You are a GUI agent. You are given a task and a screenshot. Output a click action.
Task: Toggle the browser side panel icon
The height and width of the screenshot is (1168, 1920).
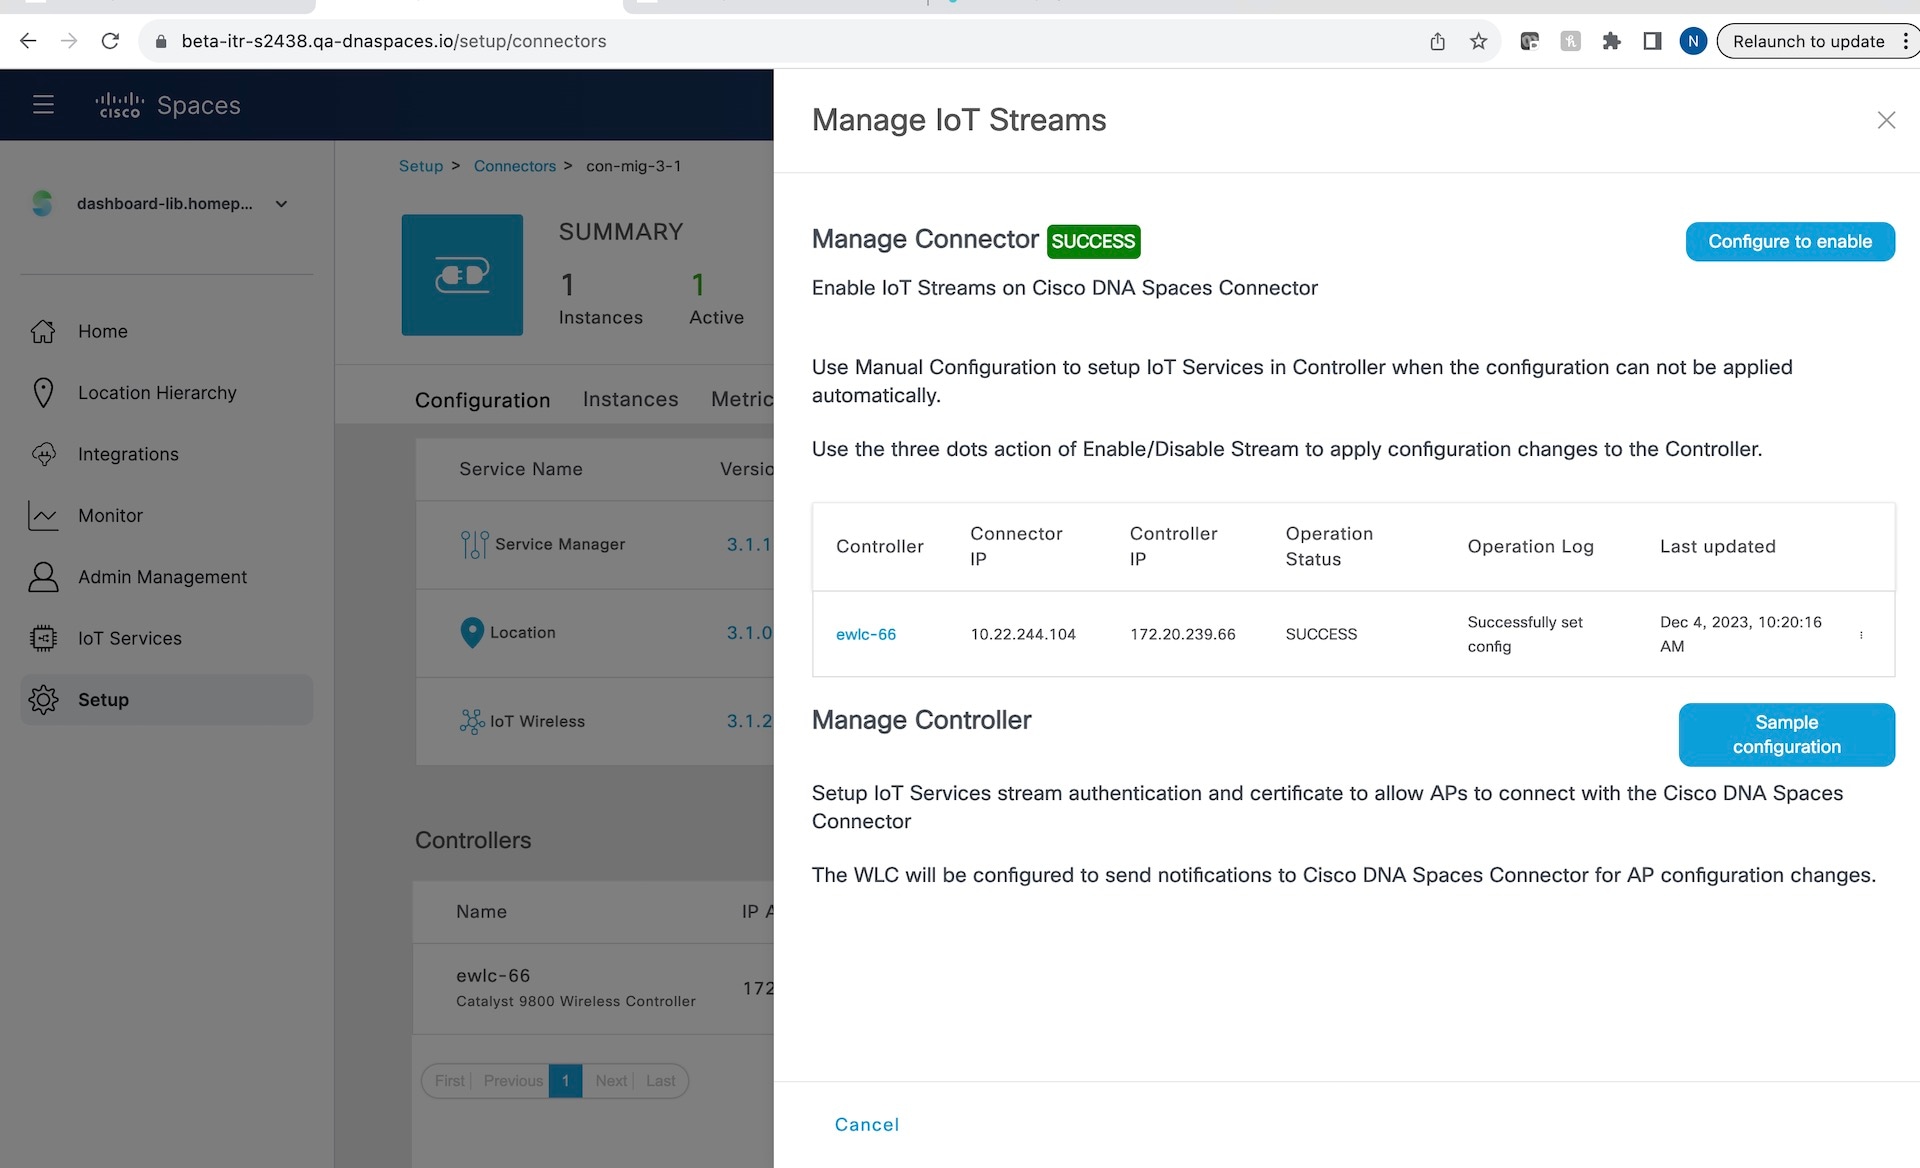(1652, 41)
